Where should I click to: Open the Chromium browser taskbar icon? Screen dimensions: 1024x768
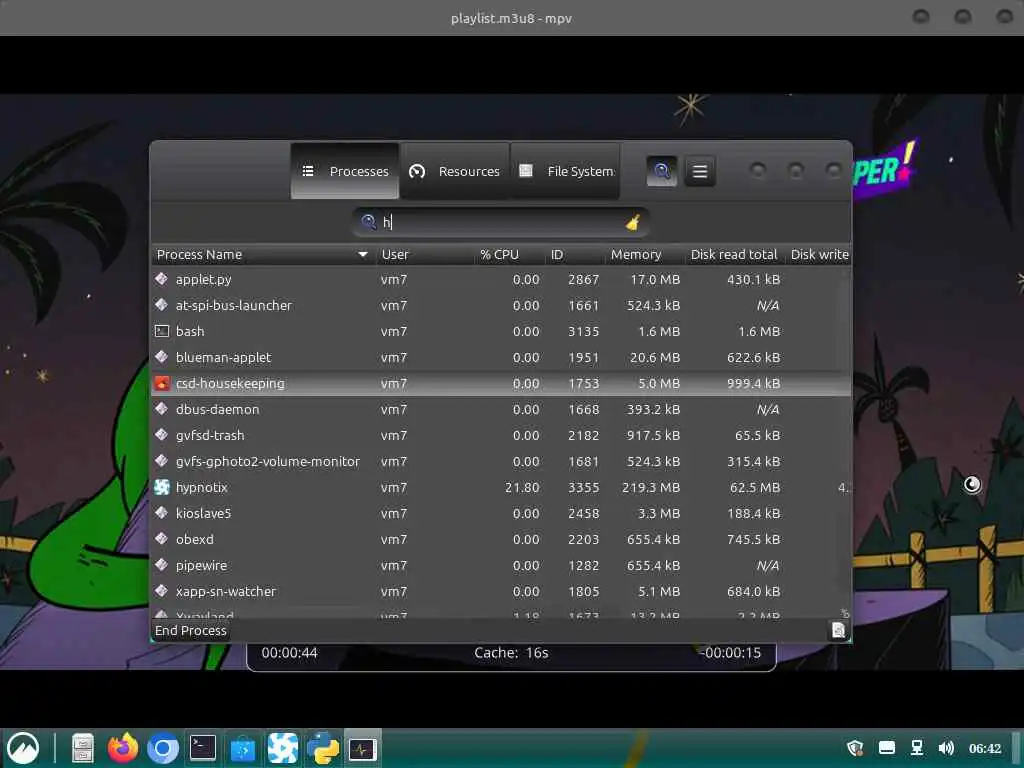163,748
